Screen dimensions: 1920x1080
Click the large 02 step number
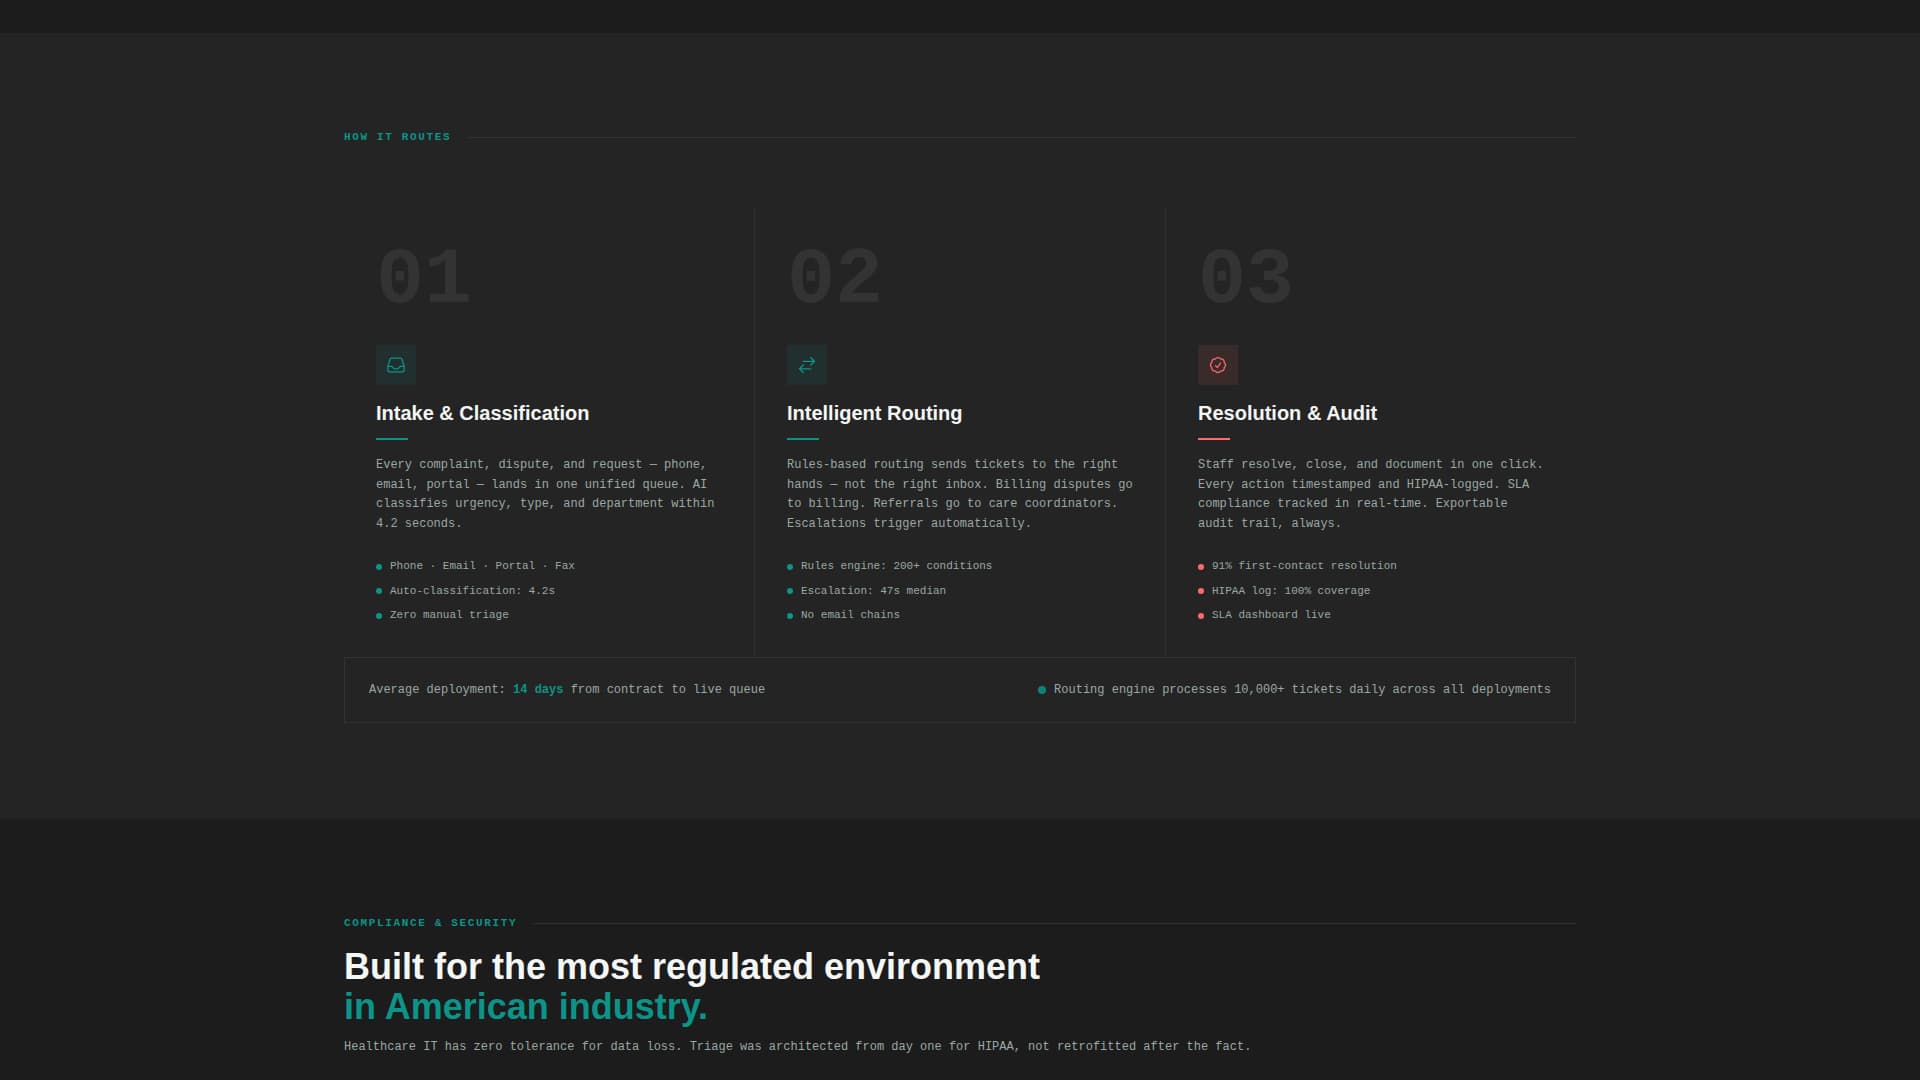tap(834, 278)
